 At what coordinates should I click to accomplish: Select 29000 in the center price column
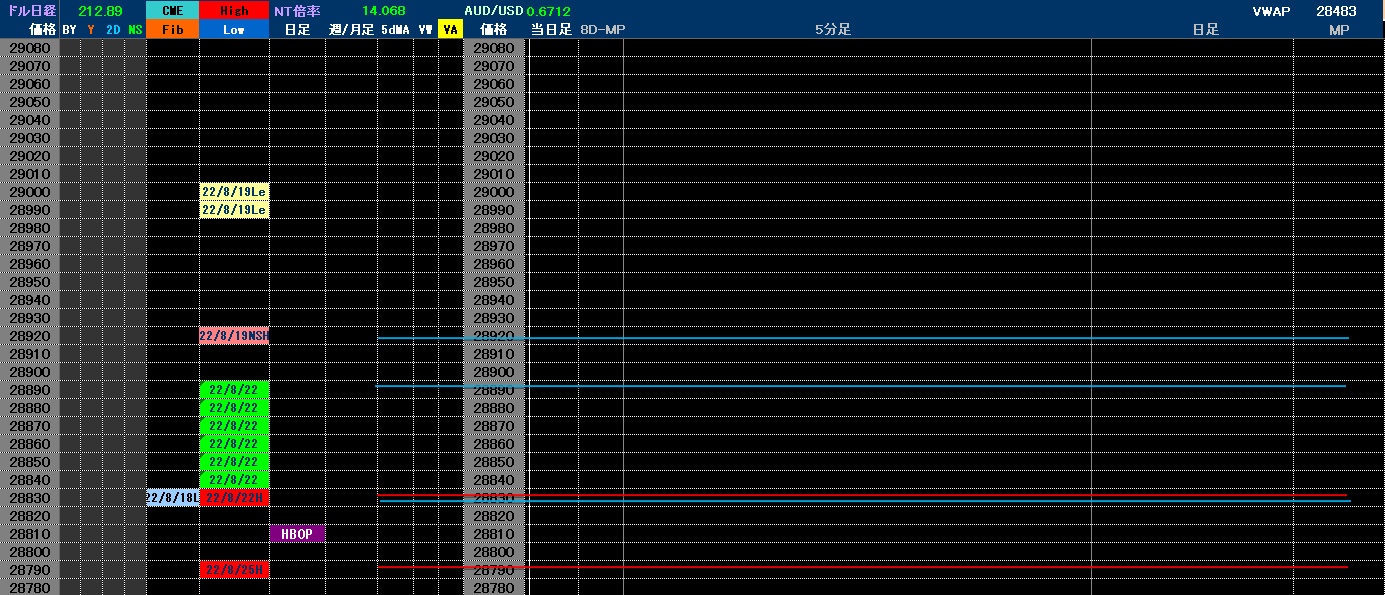click(494, 192)
